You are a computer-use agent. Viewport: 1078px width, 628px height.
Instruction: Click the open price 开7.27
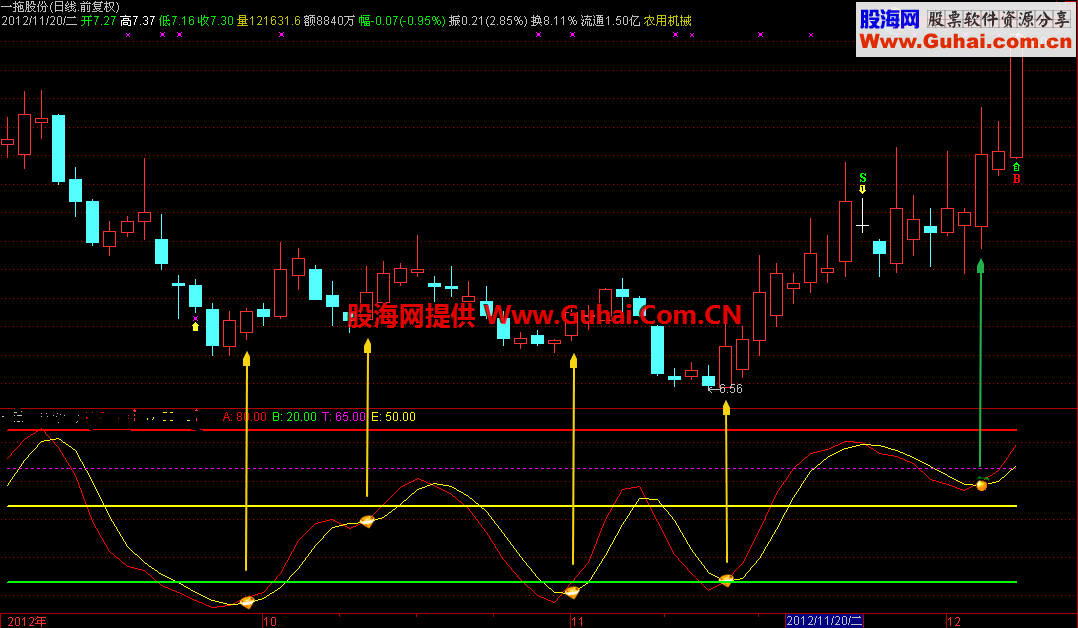click(x=98, y=21)
